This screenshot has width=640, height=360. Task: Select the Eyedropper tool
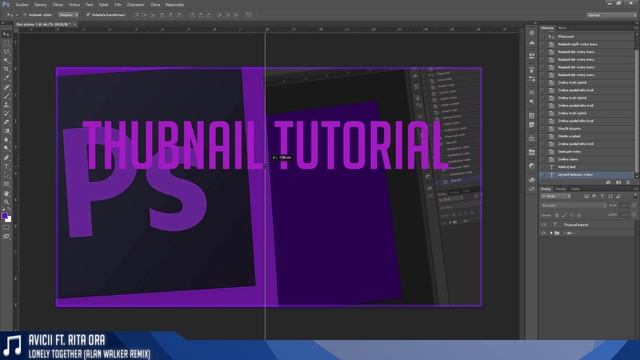click(6, 78)
